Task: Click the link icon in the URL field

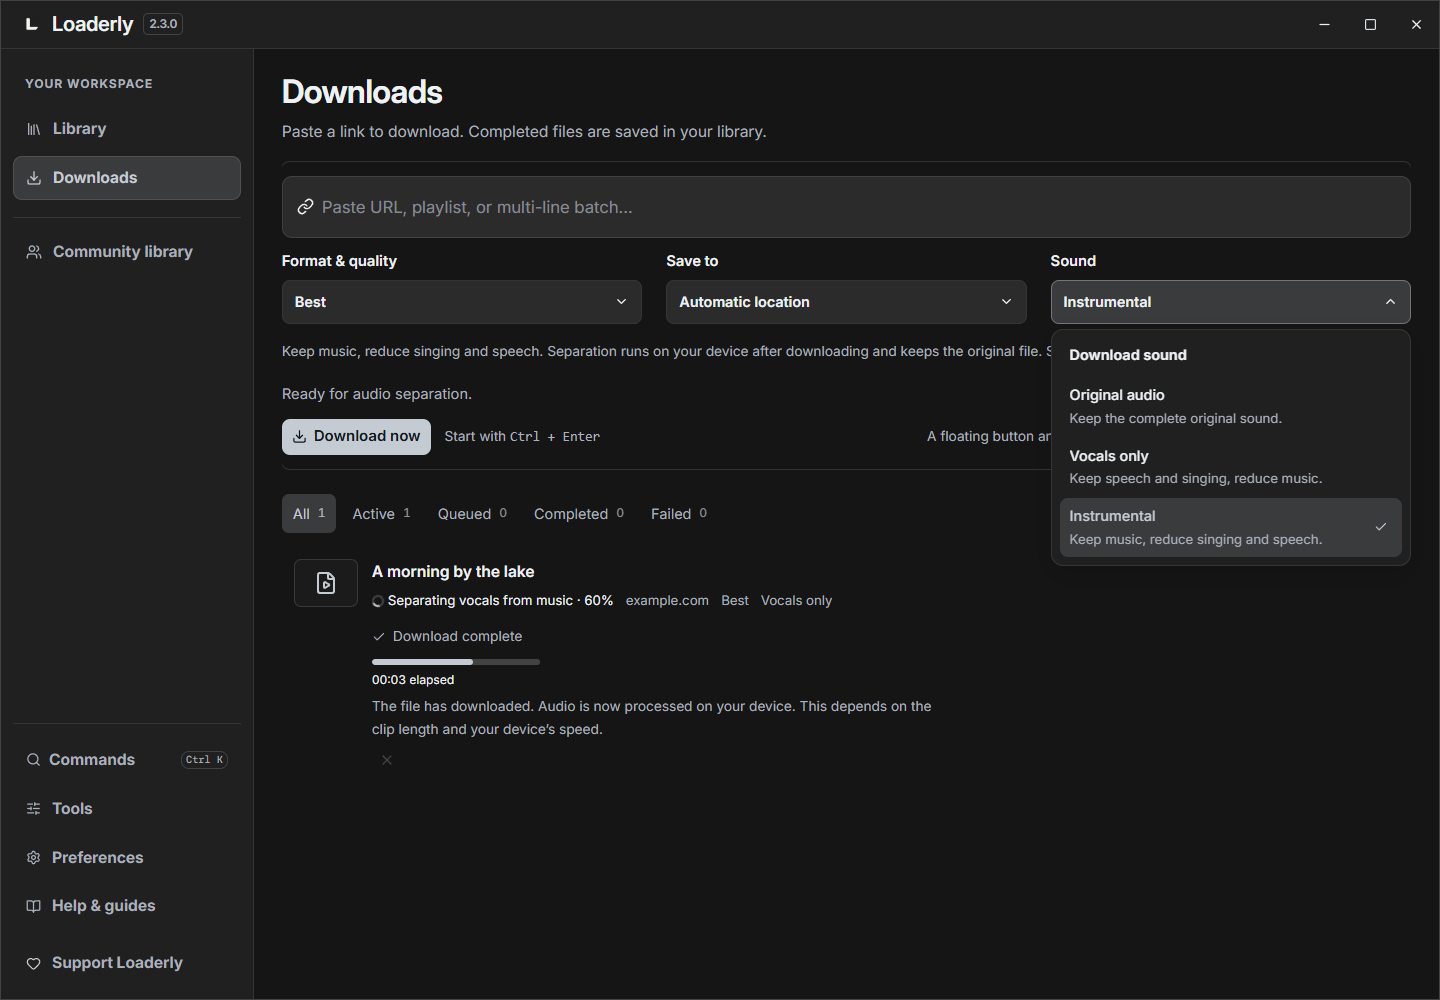Action: point(306,207)
